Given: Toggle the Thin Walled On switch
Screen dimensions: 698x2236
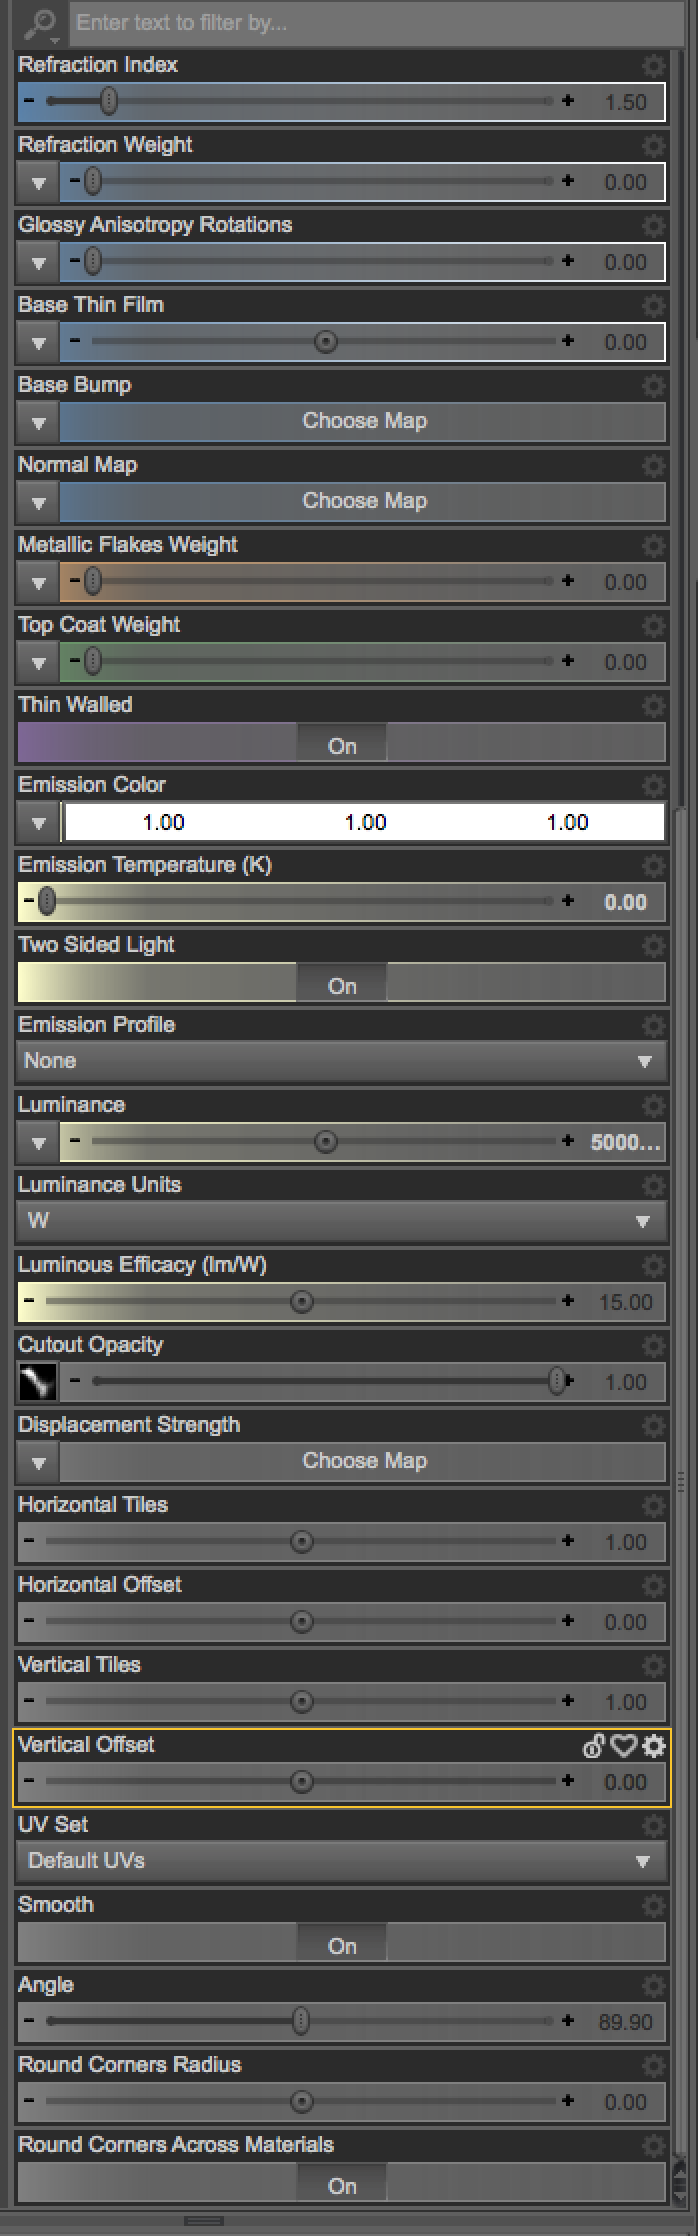Looking at the screenshot, I should 342,745.
